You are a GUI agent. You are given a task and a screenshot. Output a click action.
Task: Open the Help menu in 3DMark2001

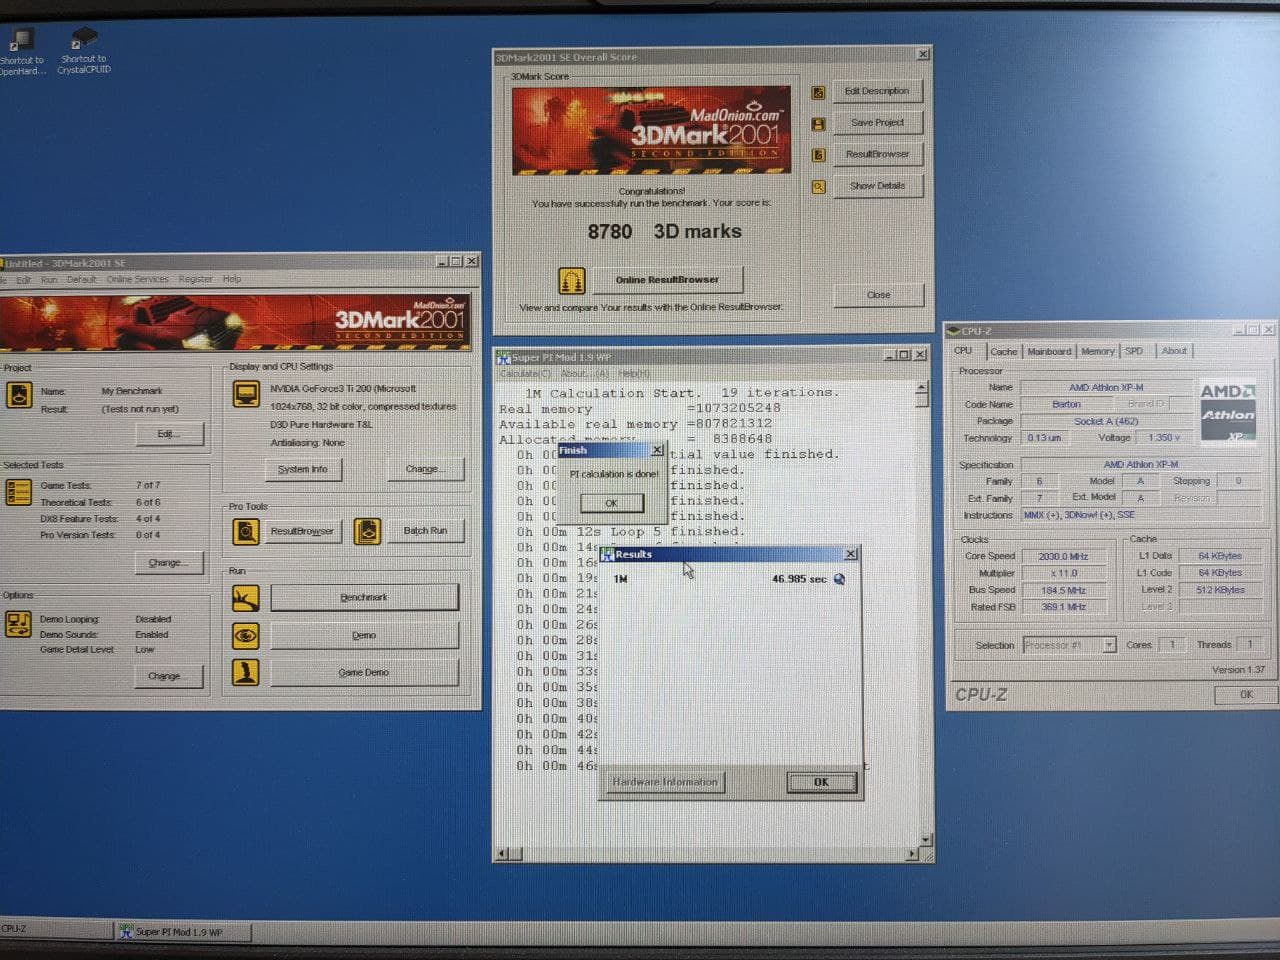(232, 280)
